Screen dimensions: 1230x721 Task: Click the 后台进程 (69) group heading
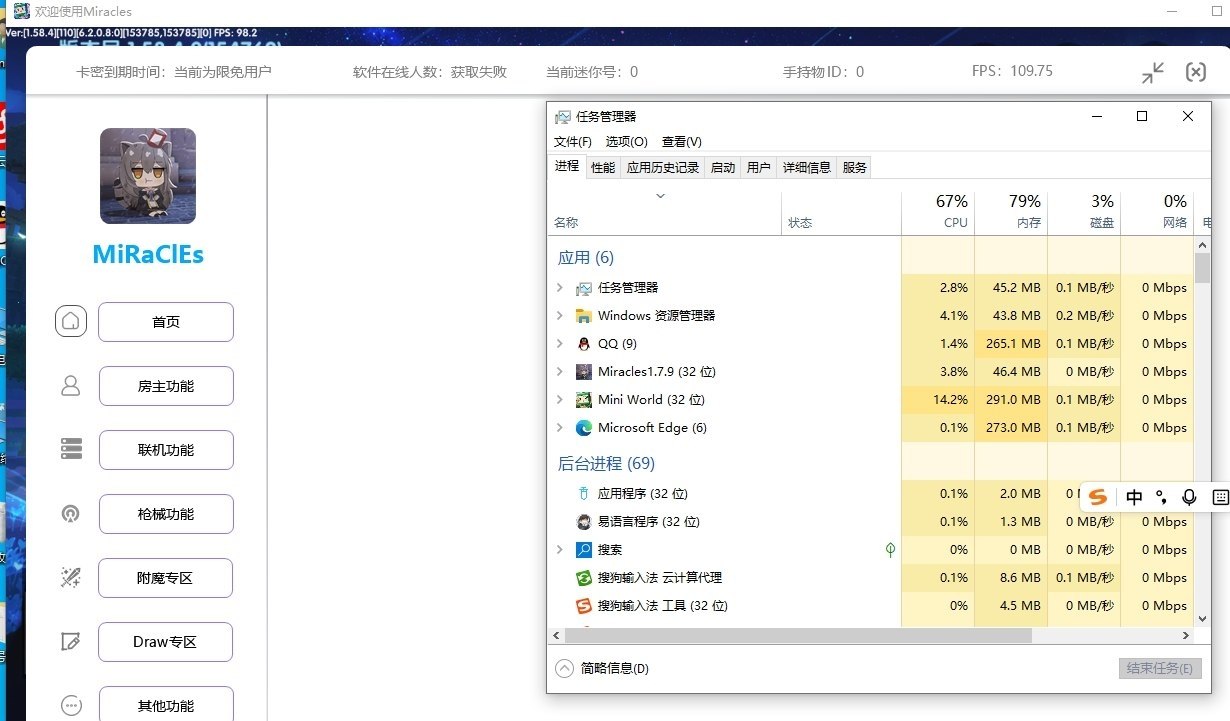[x=606, y=464]
